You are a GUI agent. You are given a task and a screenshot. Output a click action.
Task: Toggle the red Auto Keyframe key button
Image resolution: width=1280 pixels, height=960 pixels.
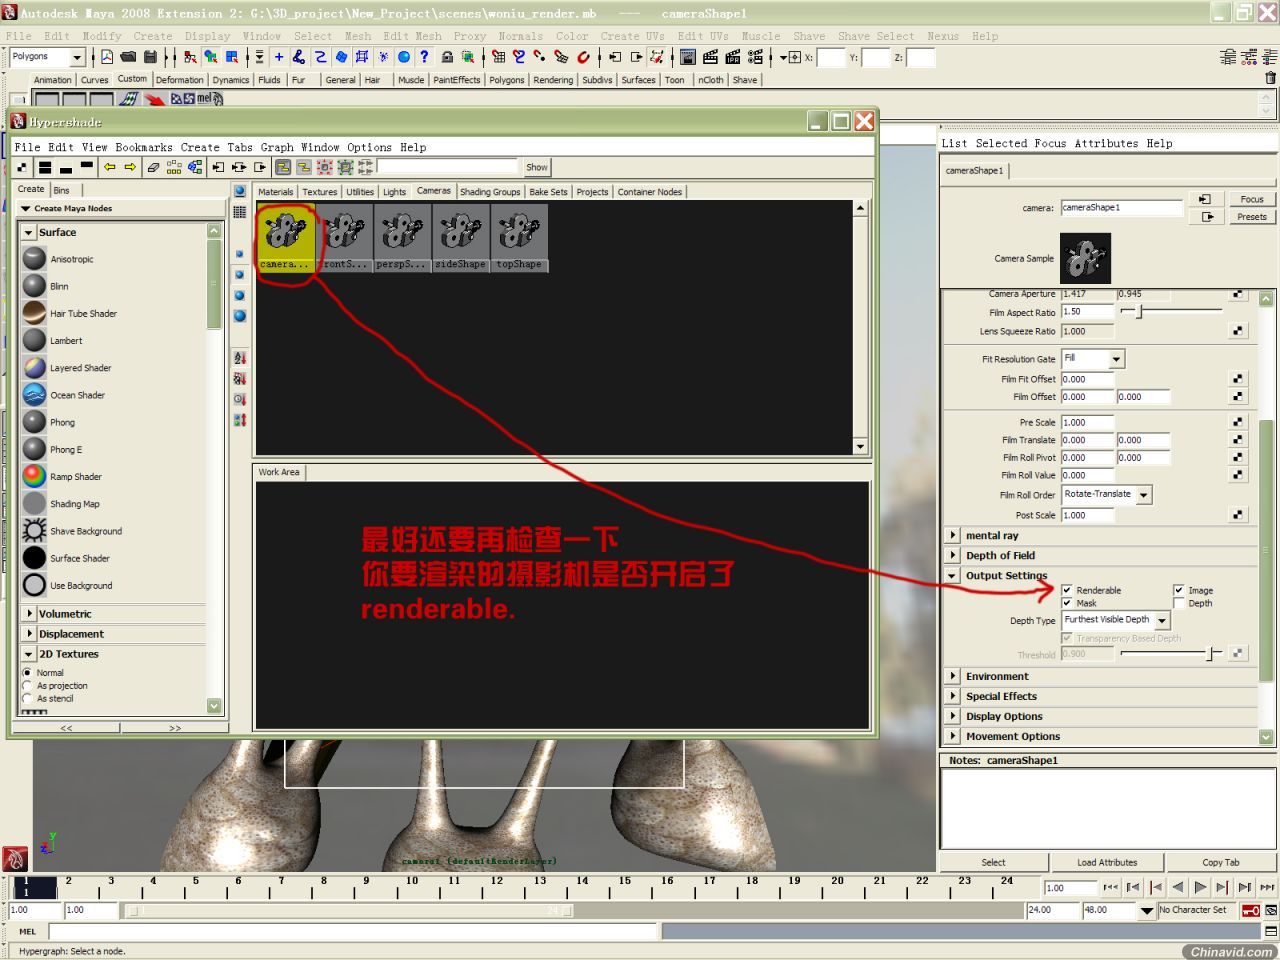(x=1250, y=910)
